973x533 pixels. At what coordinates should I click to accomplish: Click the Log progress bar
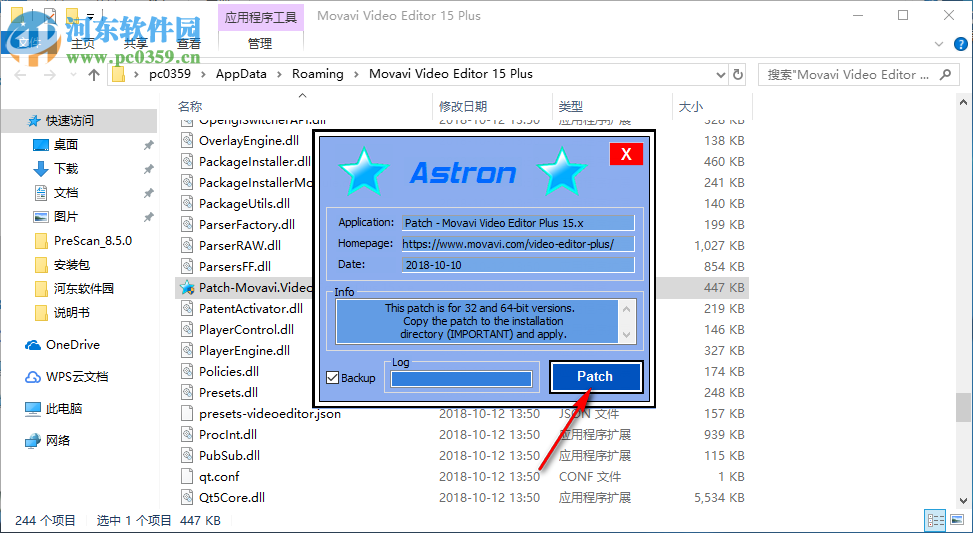[462, 378]
